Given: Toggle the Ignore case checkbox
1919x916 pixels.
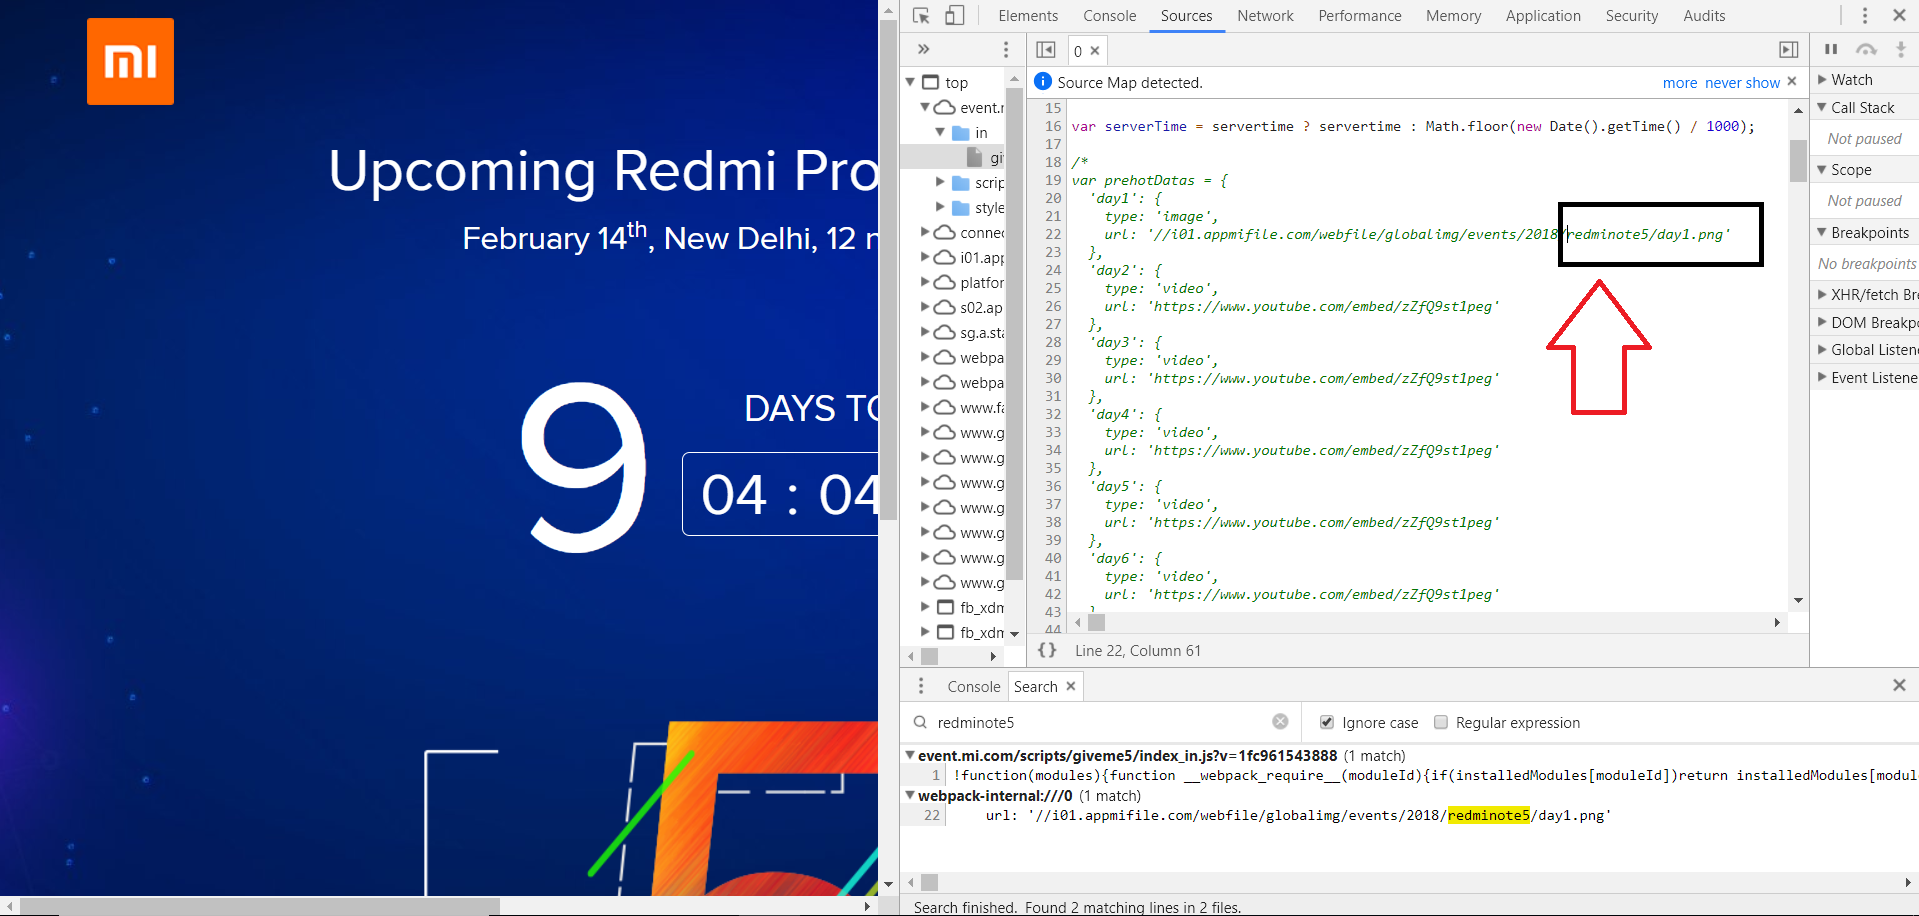Looking at the screenshot, I should pyautogui.click(x=1327, y=722).
